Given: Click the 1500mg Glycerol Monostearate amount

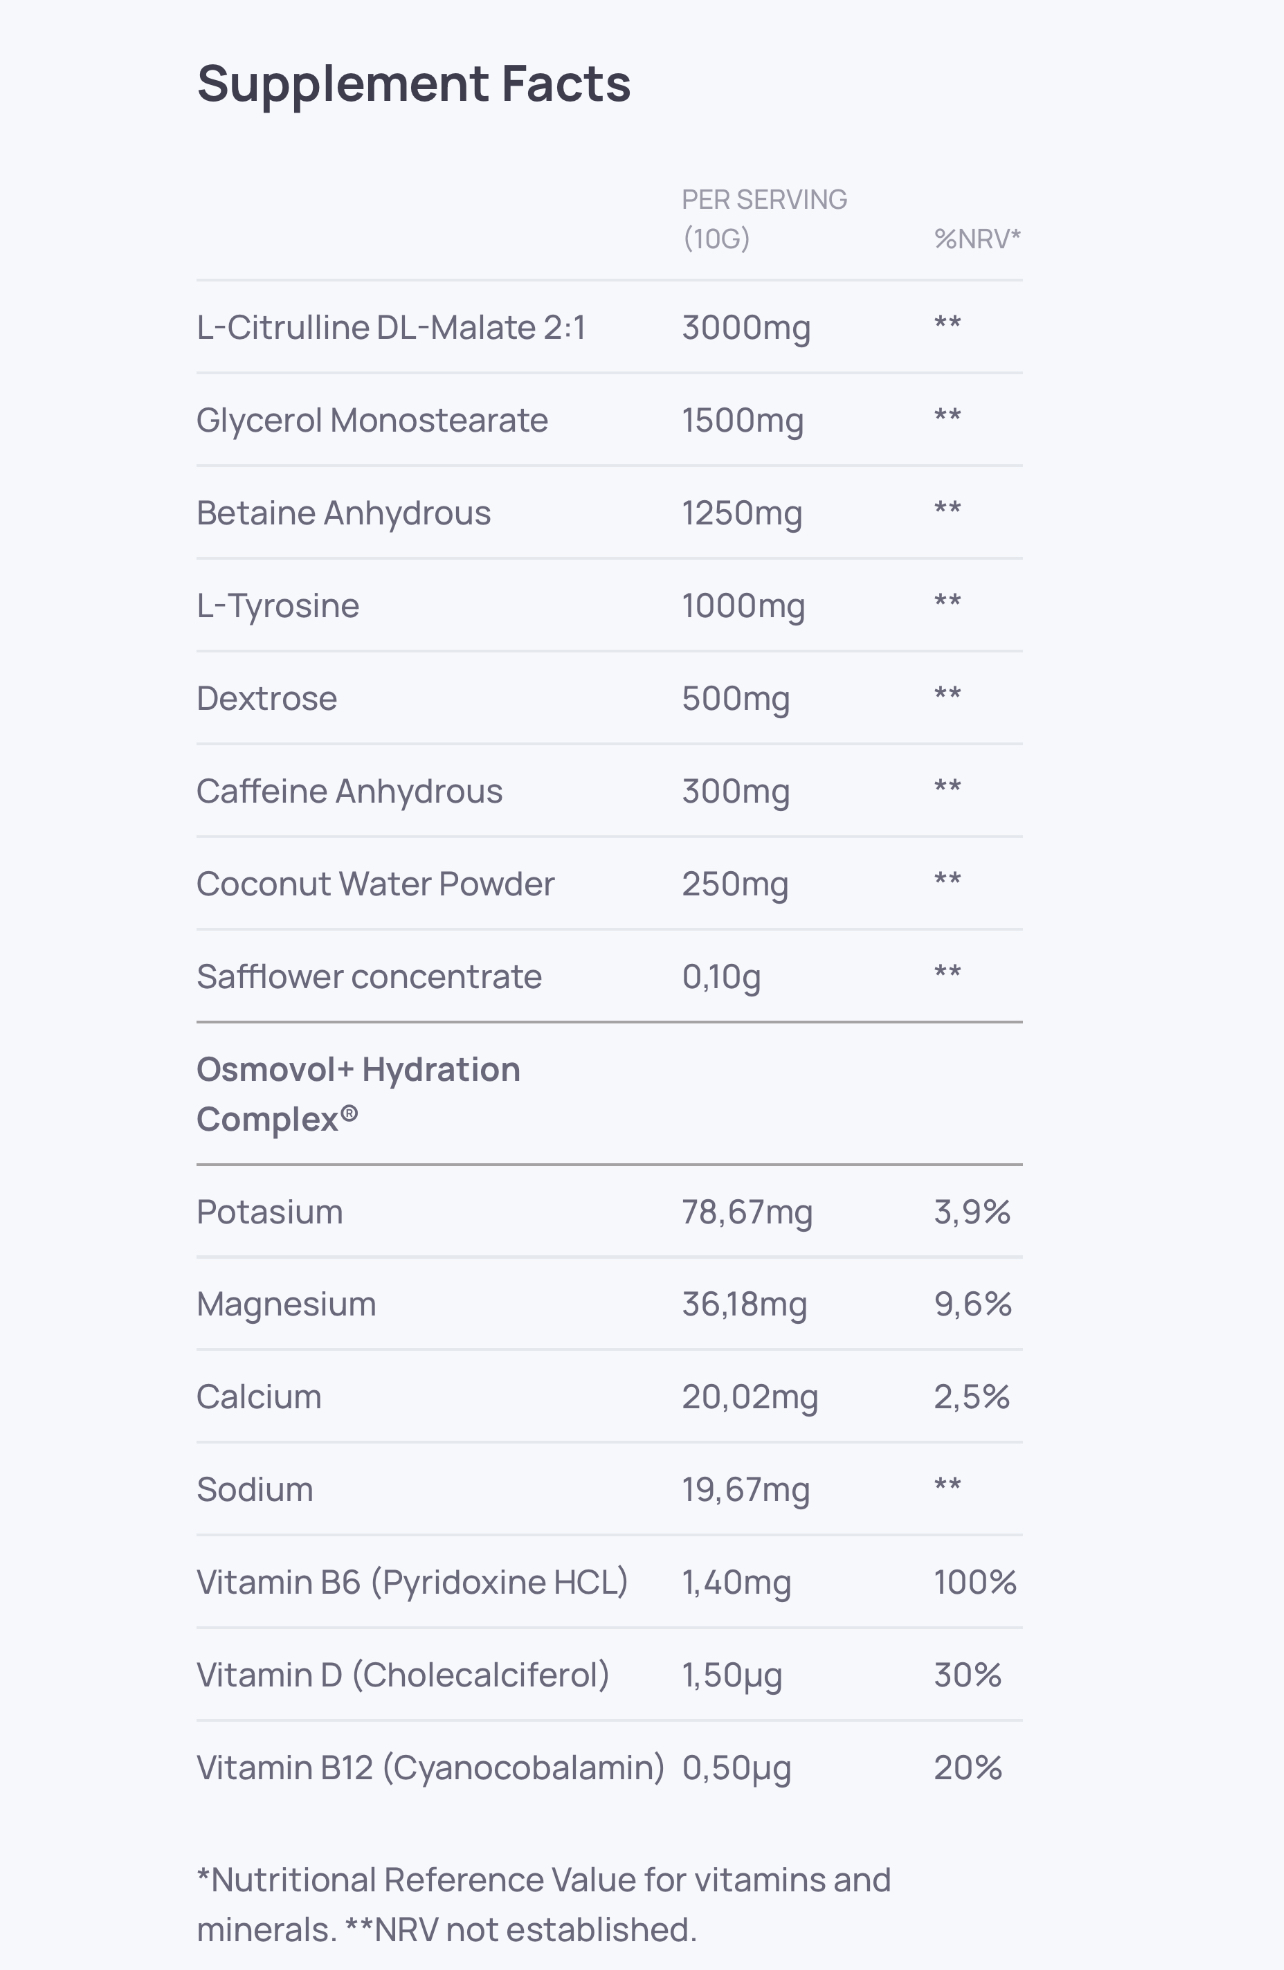Looking at the screenshot, I should pyautogui.click(x=742, y=421).
